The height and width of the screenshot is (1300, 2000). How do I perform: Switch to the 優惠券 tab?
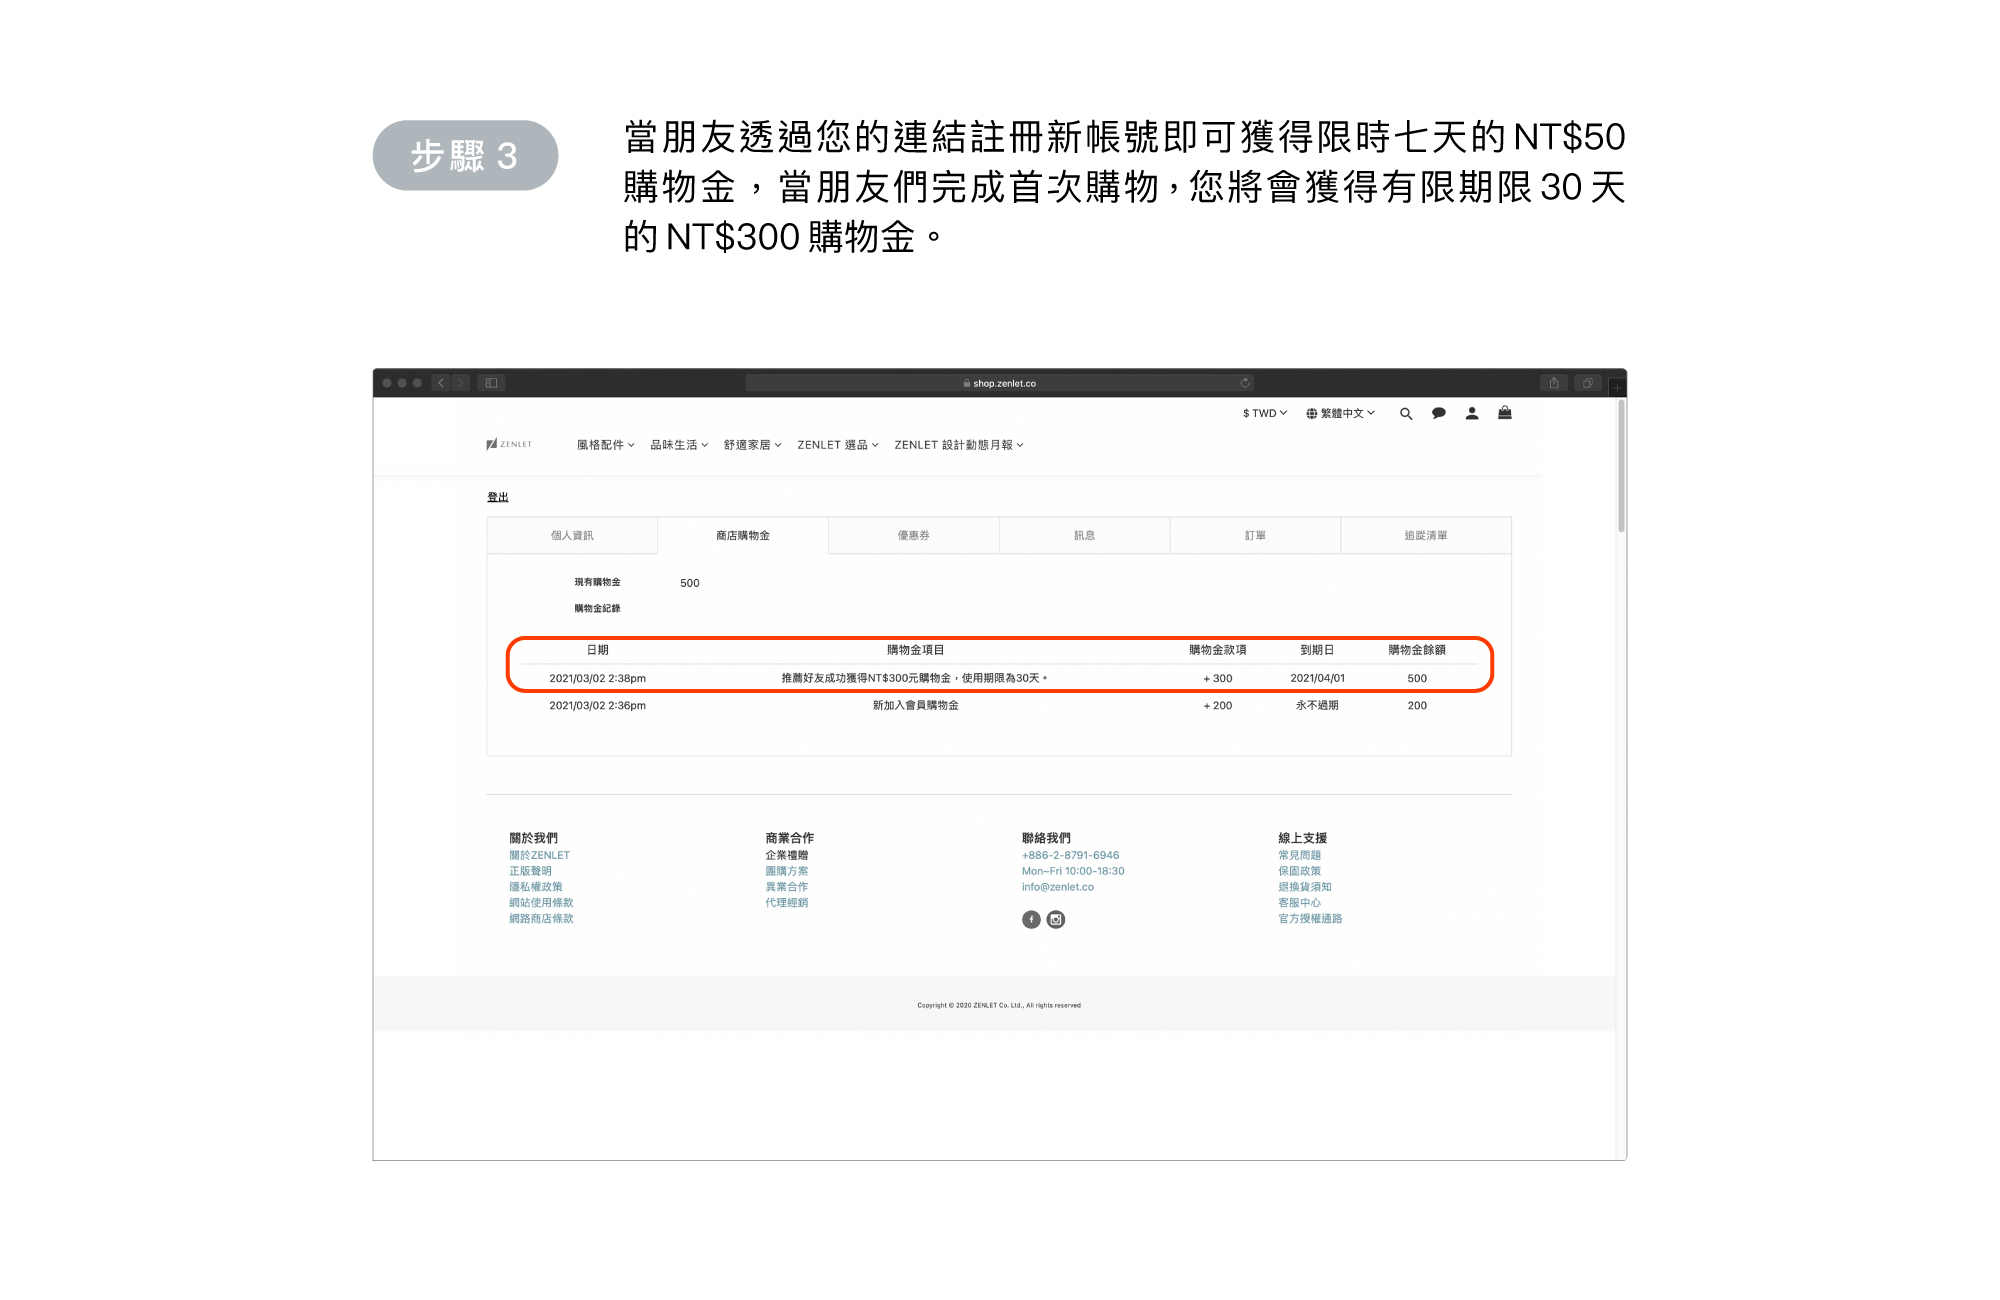pyautogui.click(x=913, y=536)
